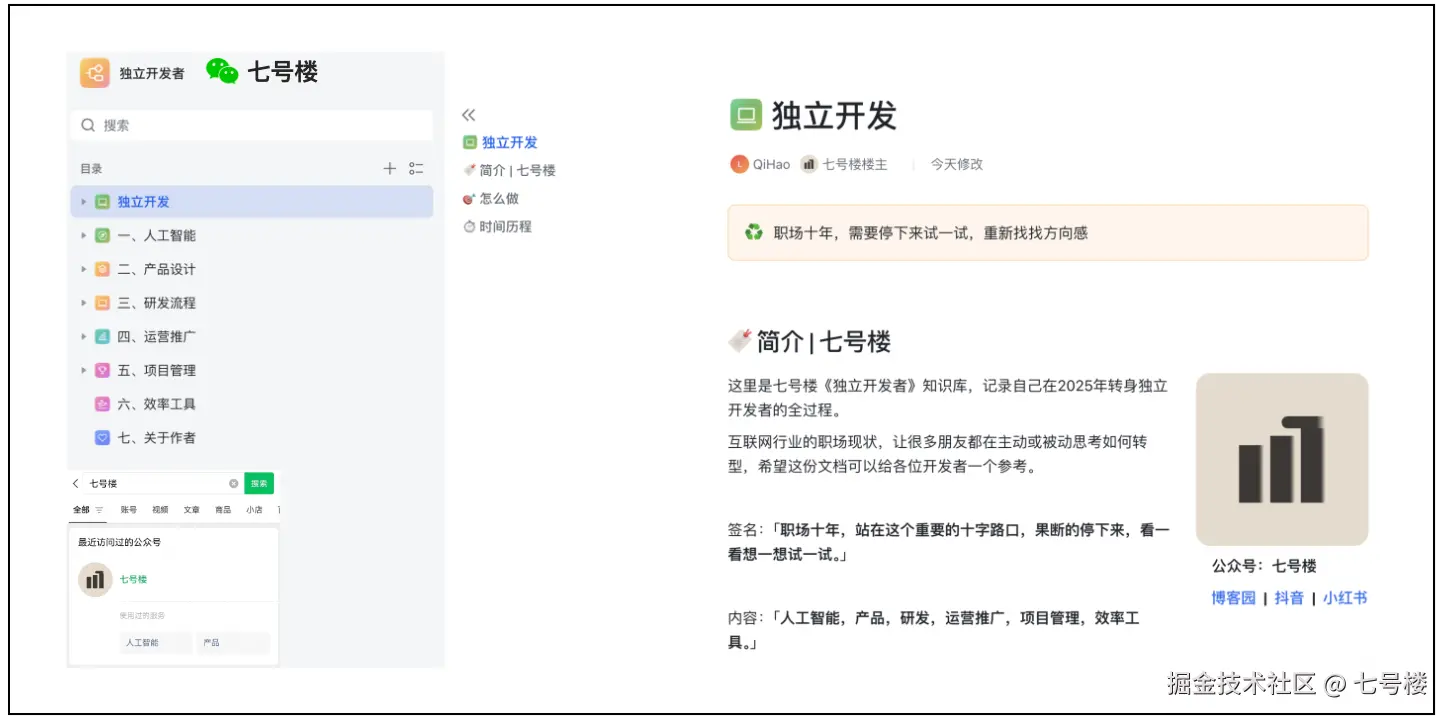Open the 小红书 link

click(x=1345, y=598)
